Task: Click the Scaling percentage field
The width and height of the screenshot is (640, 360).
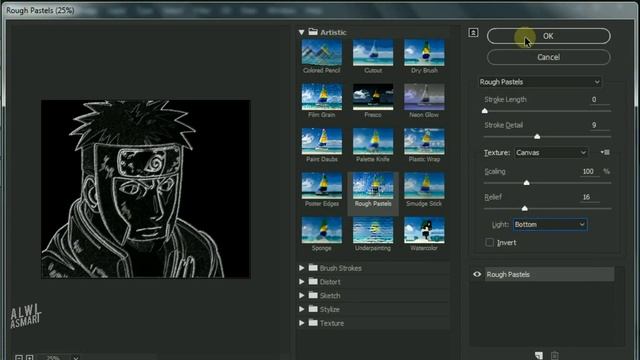Action: pos(589,171)
